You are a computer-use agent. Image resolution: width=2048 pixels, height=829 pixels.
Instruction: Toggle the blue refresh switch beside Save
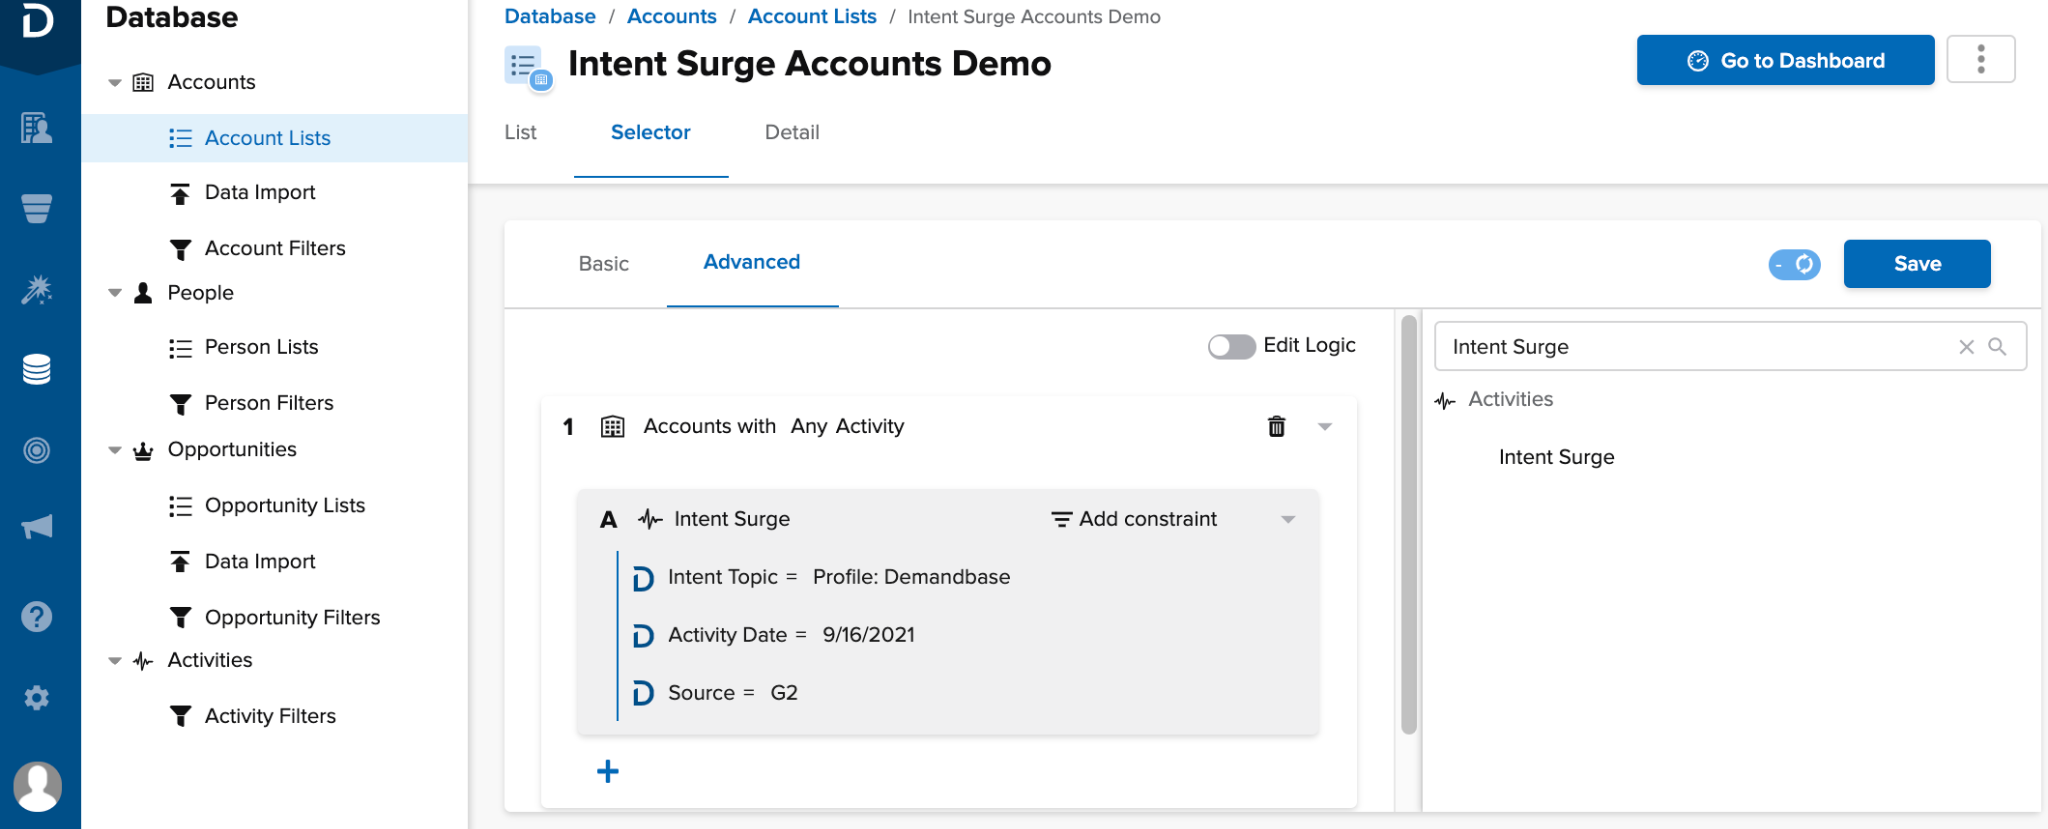pos(1794,264)
